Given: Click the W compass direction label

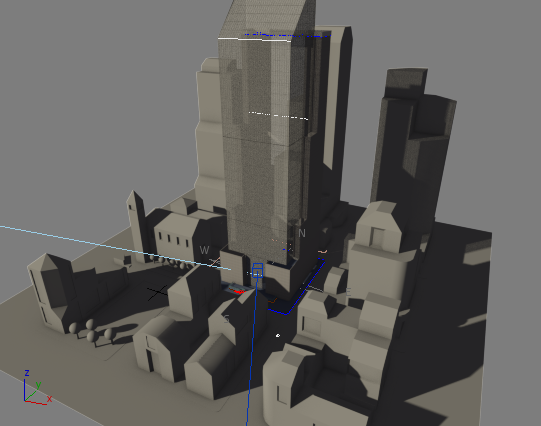Looking at the screenshot, I should tap(205, 250).
